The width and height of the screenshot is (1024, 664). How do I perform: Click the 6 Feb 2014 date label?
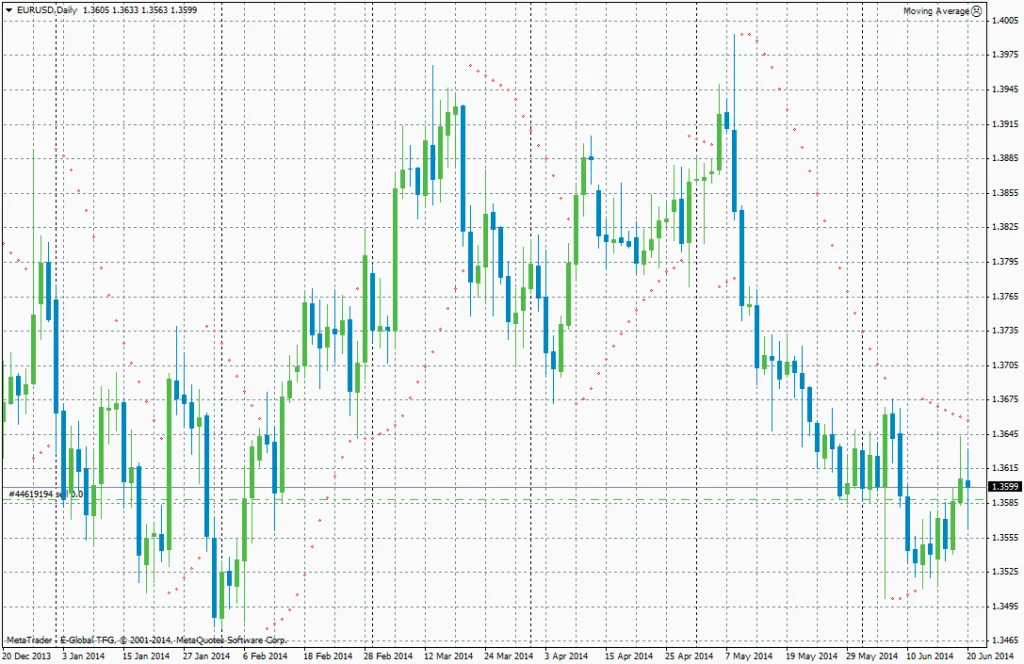[x=265, y=656]
